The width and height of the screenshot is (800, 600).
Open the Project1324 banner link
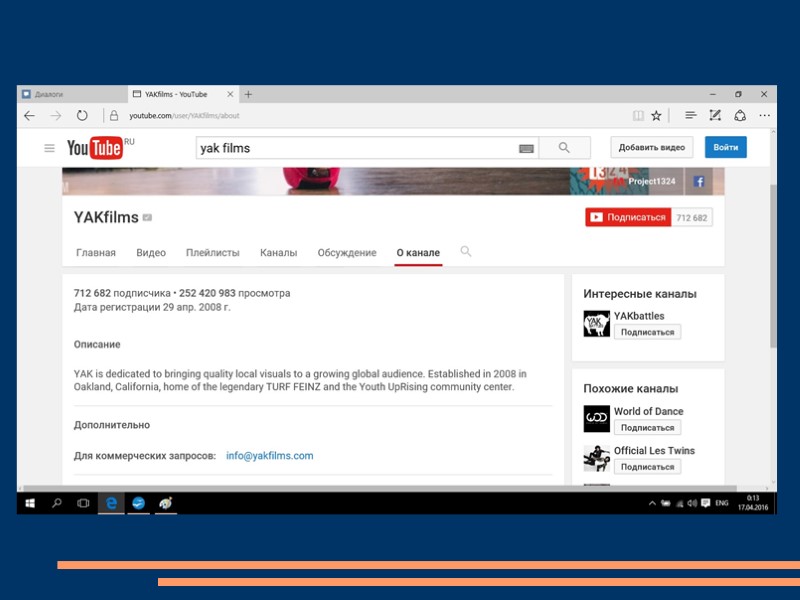tap(652, 181)
